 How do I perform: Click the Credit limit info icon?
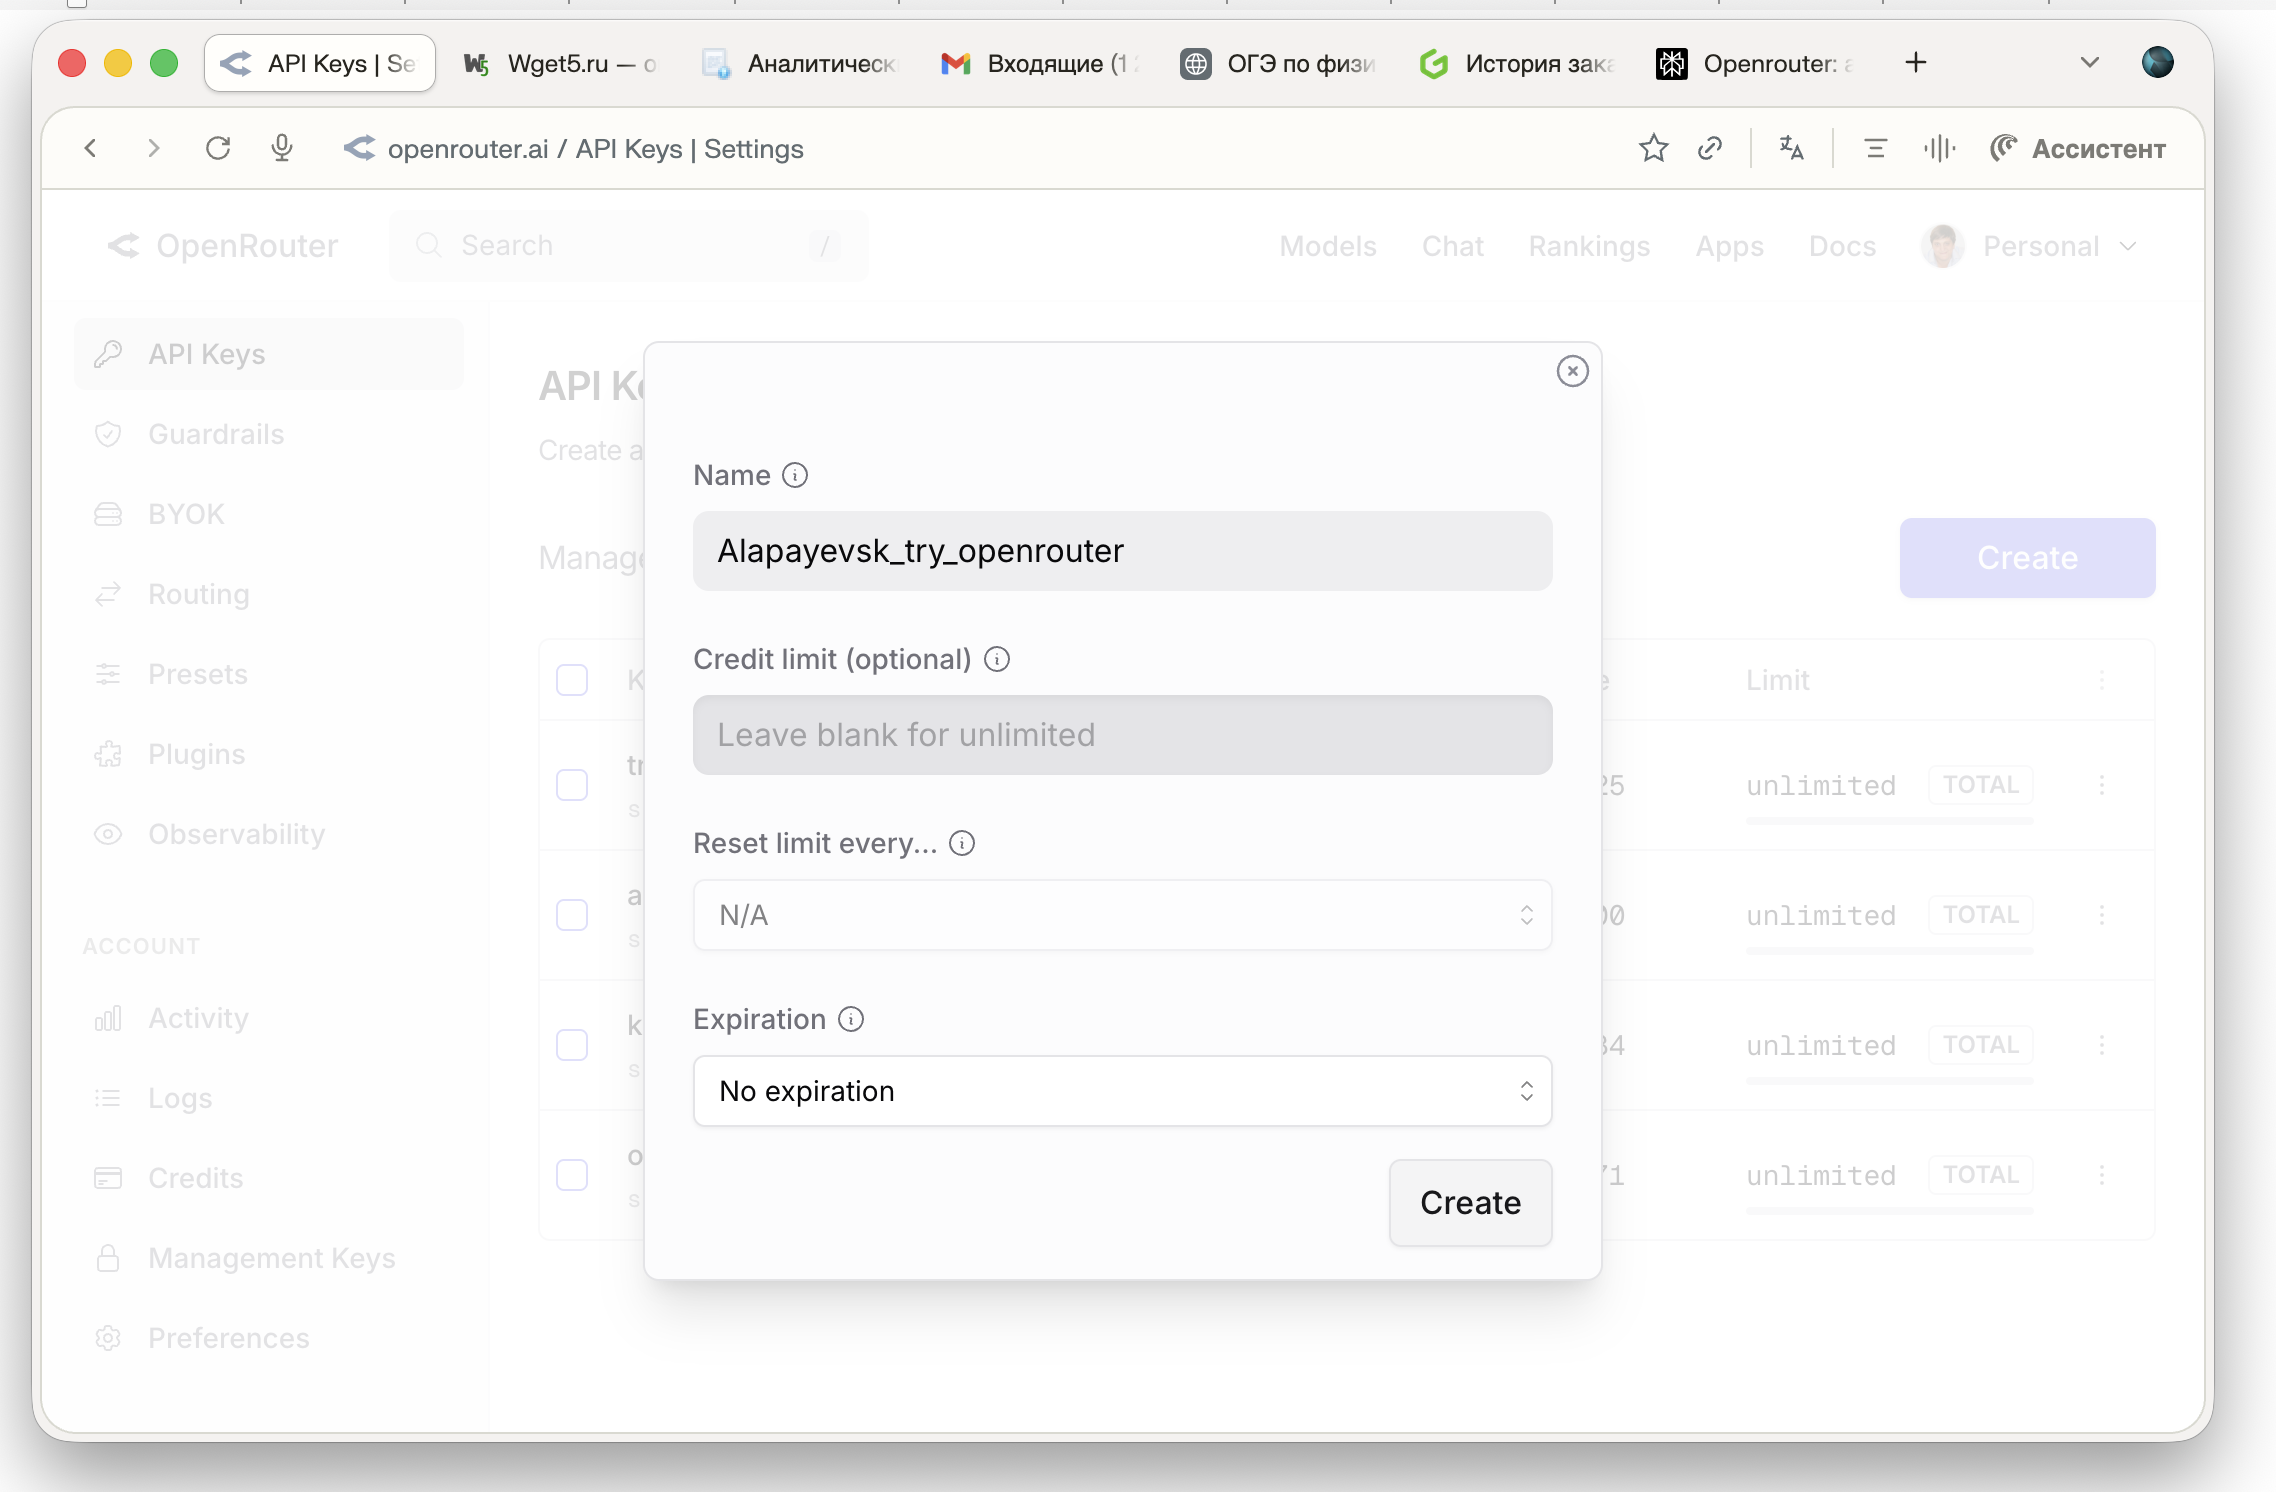(997, 659)
